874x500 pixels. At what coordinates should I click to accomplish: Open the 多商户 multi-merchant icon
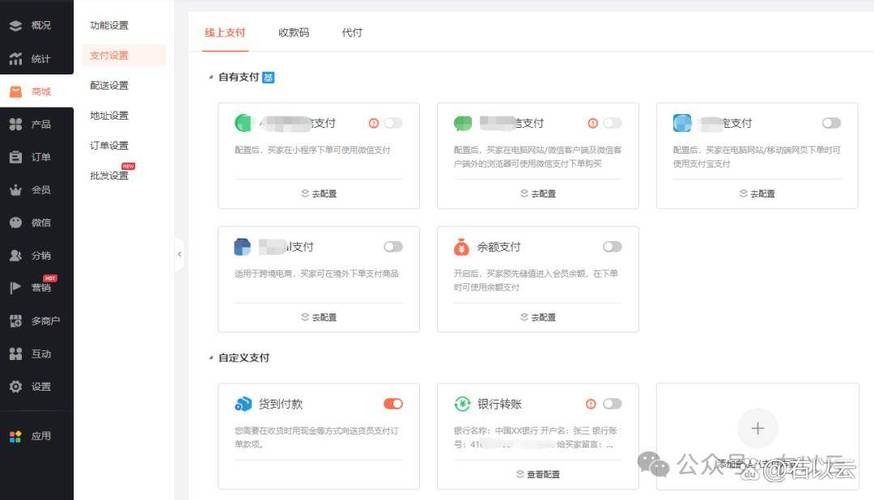[16, 321]
